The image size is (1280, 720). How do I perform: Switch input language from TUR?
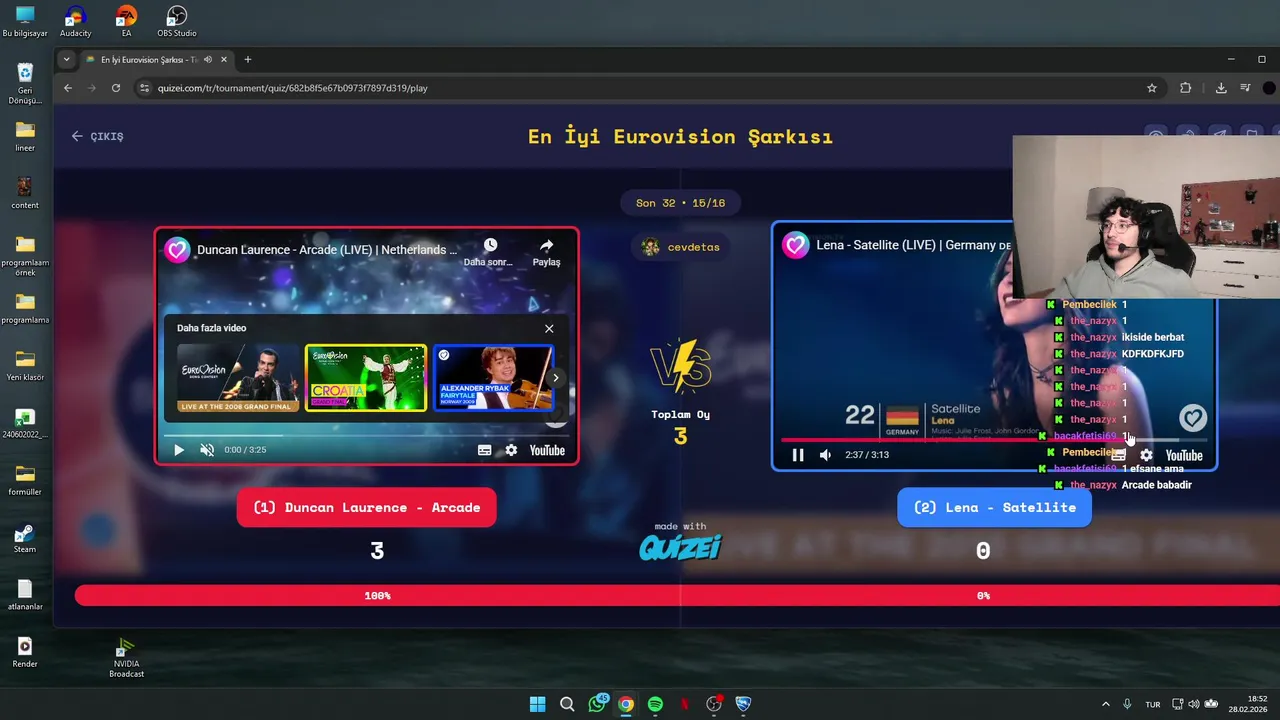1153,704
